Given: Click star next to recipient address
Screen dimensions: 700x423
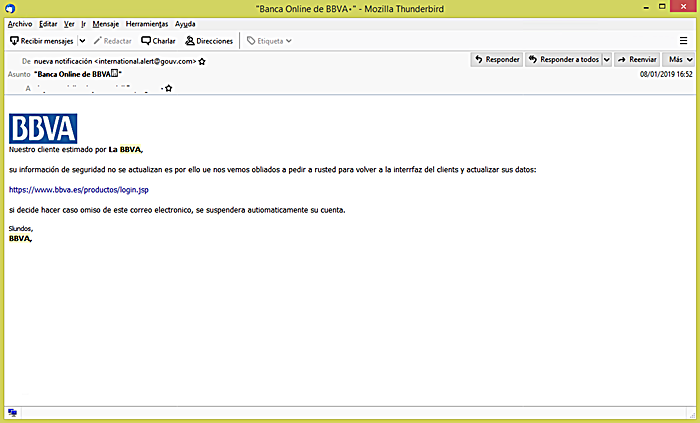Looking at the screenshot, I should 168,88.
